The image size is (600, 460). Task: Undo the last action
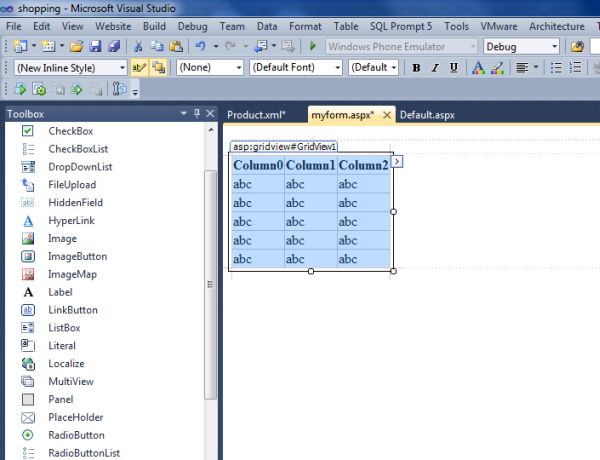tap(200, 46)
